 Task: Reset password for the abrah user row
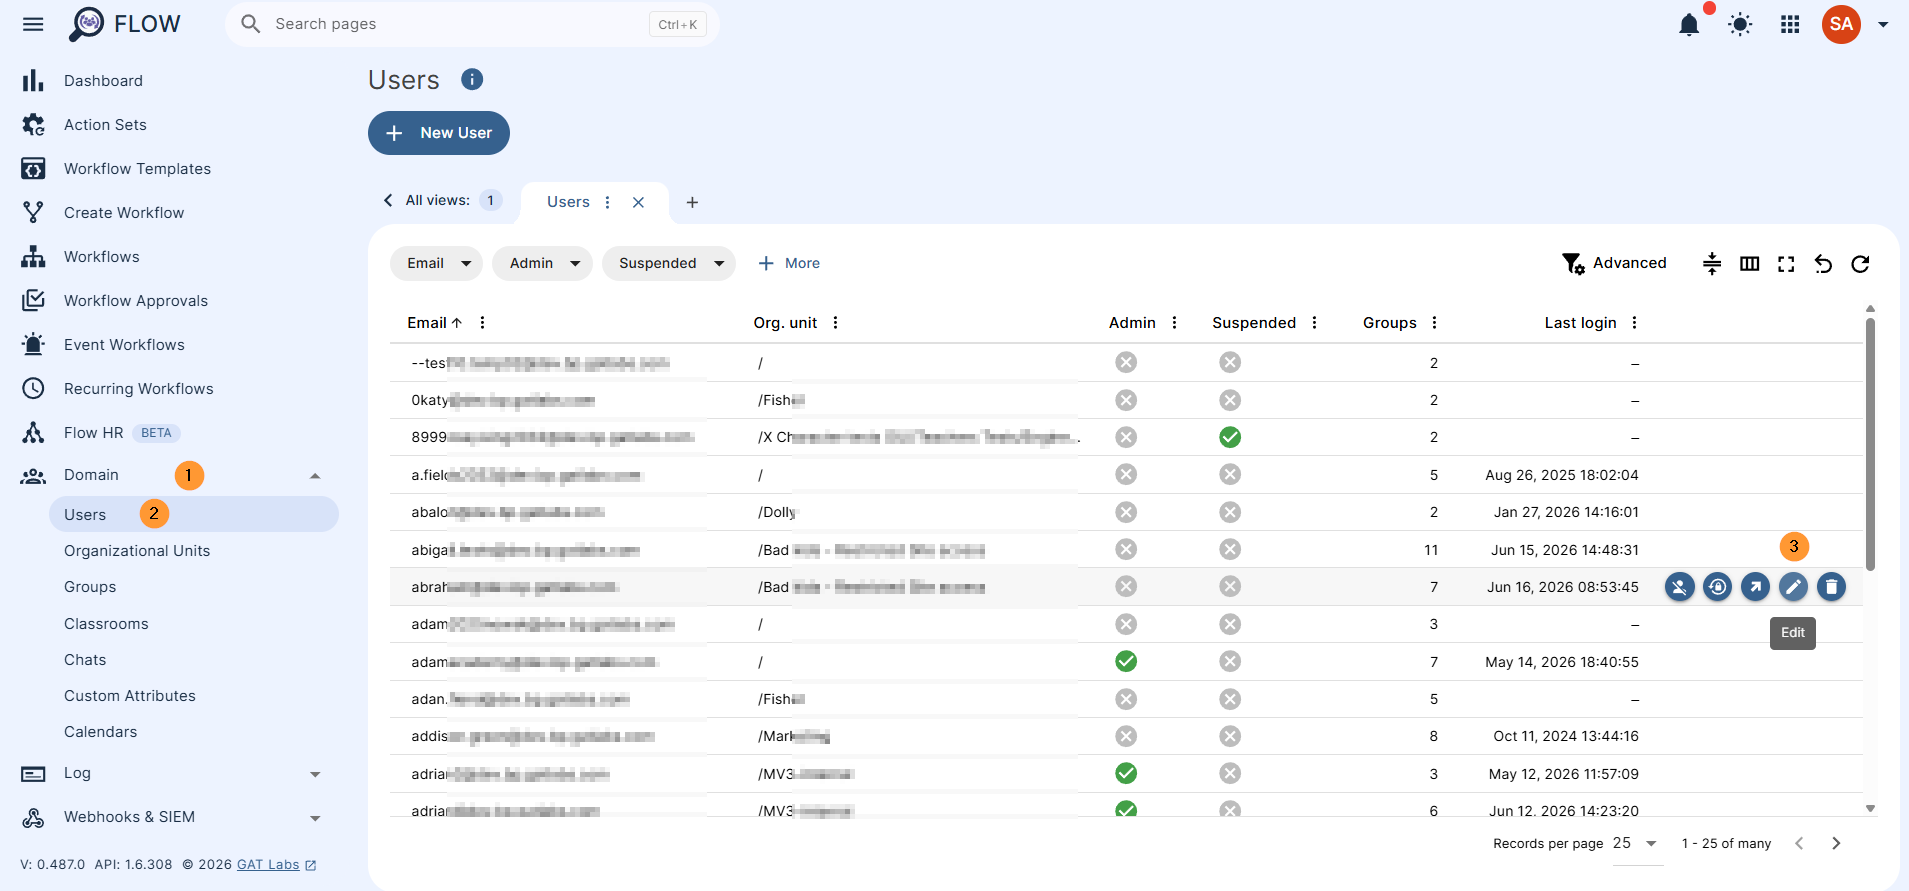[x=1717, y=587]
